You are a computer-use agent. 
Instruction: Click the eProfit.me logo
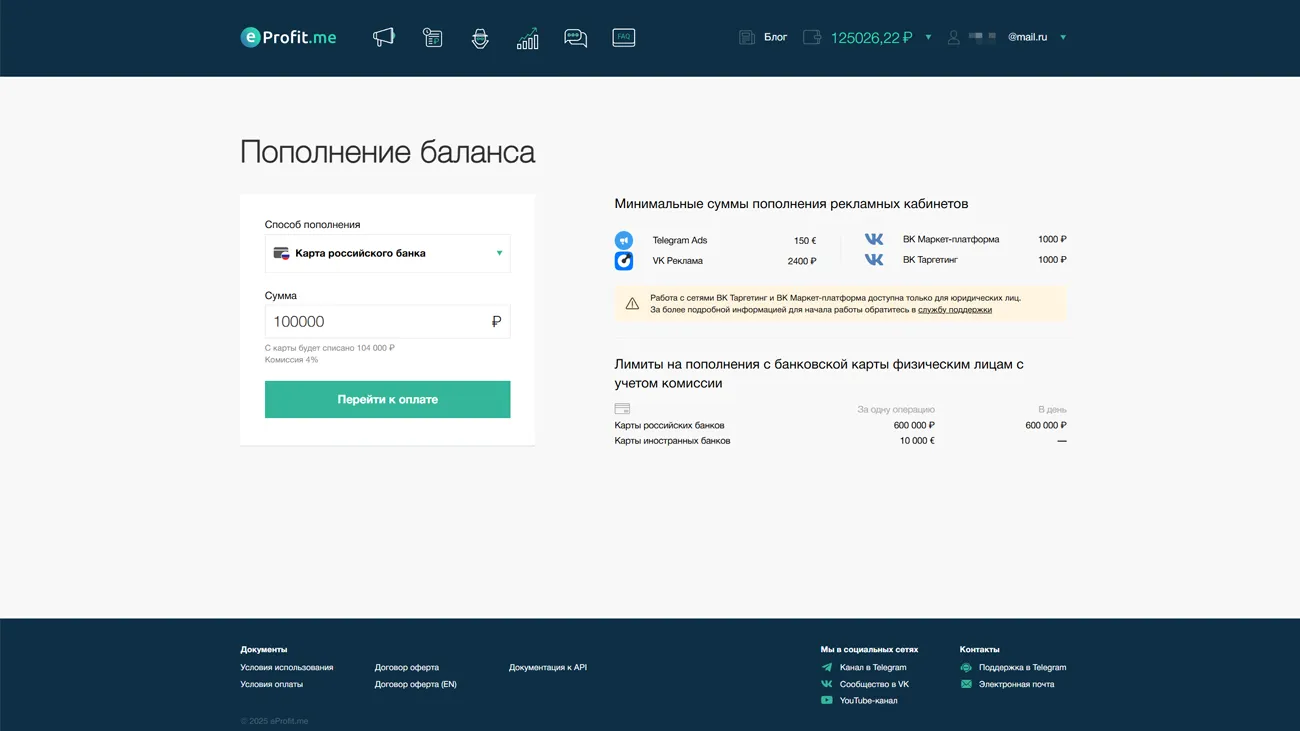click(x=288, y=37)
